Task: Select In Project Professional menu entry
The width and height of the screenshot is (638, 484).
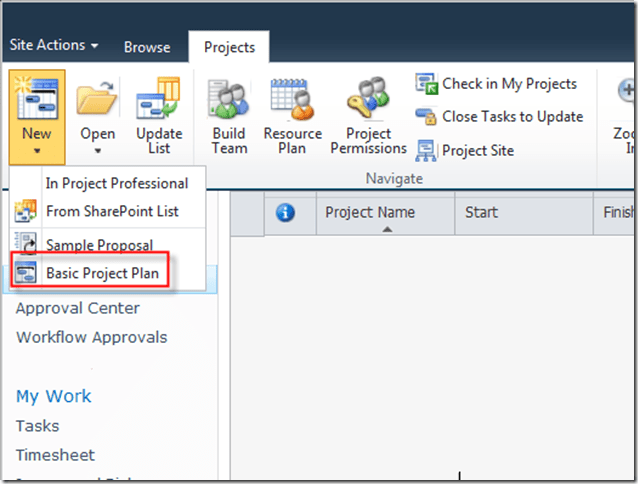Action: (116, 183)
